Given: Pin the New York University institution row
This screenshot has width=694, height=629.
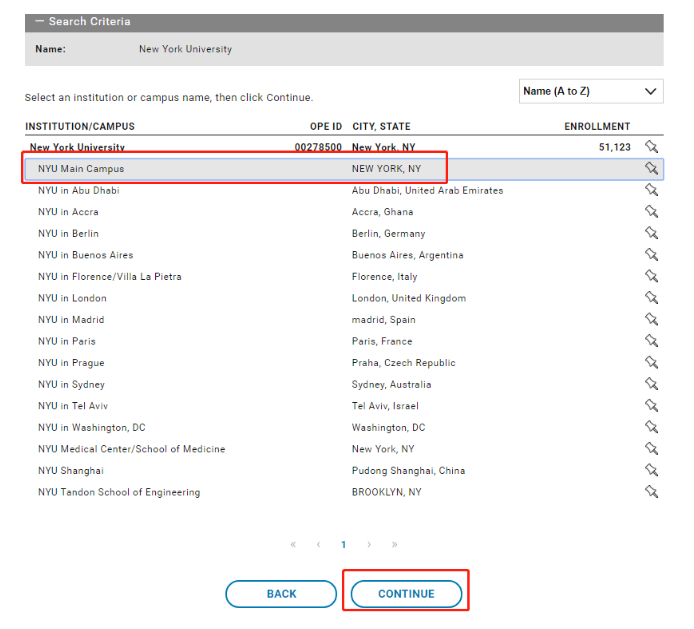Looking at the screenshot, I should 651,147.
